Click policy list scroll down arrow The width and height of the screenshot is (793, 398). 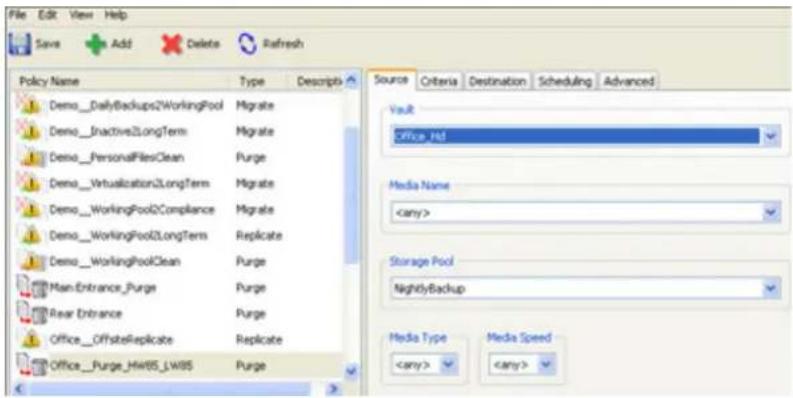coord(352,372)
